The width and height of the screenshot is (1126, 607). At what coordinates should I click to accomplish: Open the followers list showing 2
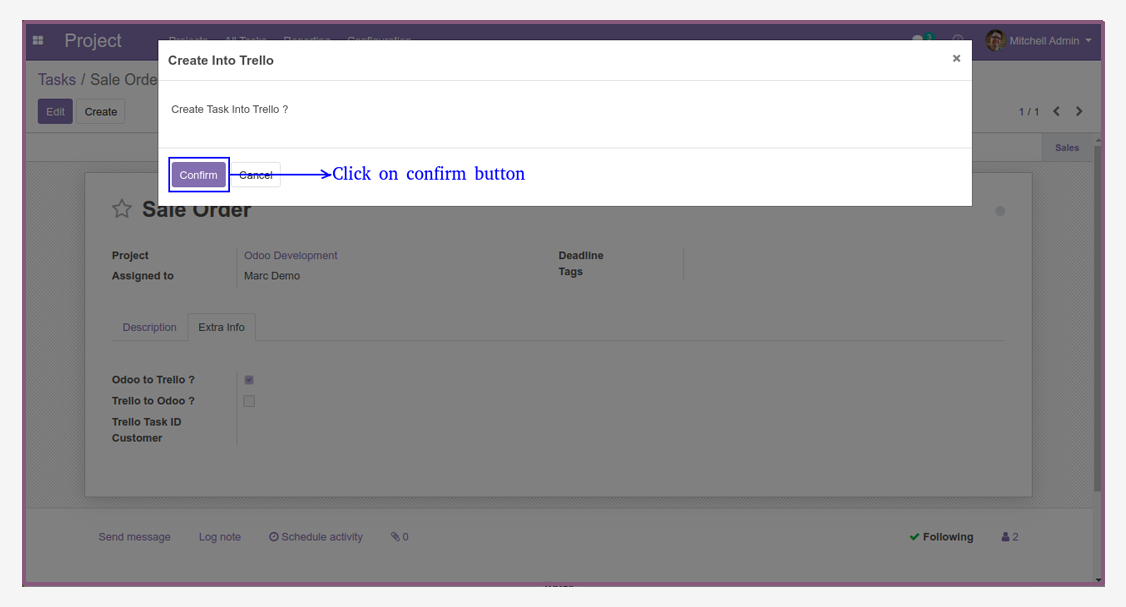tap(1010, 537)
